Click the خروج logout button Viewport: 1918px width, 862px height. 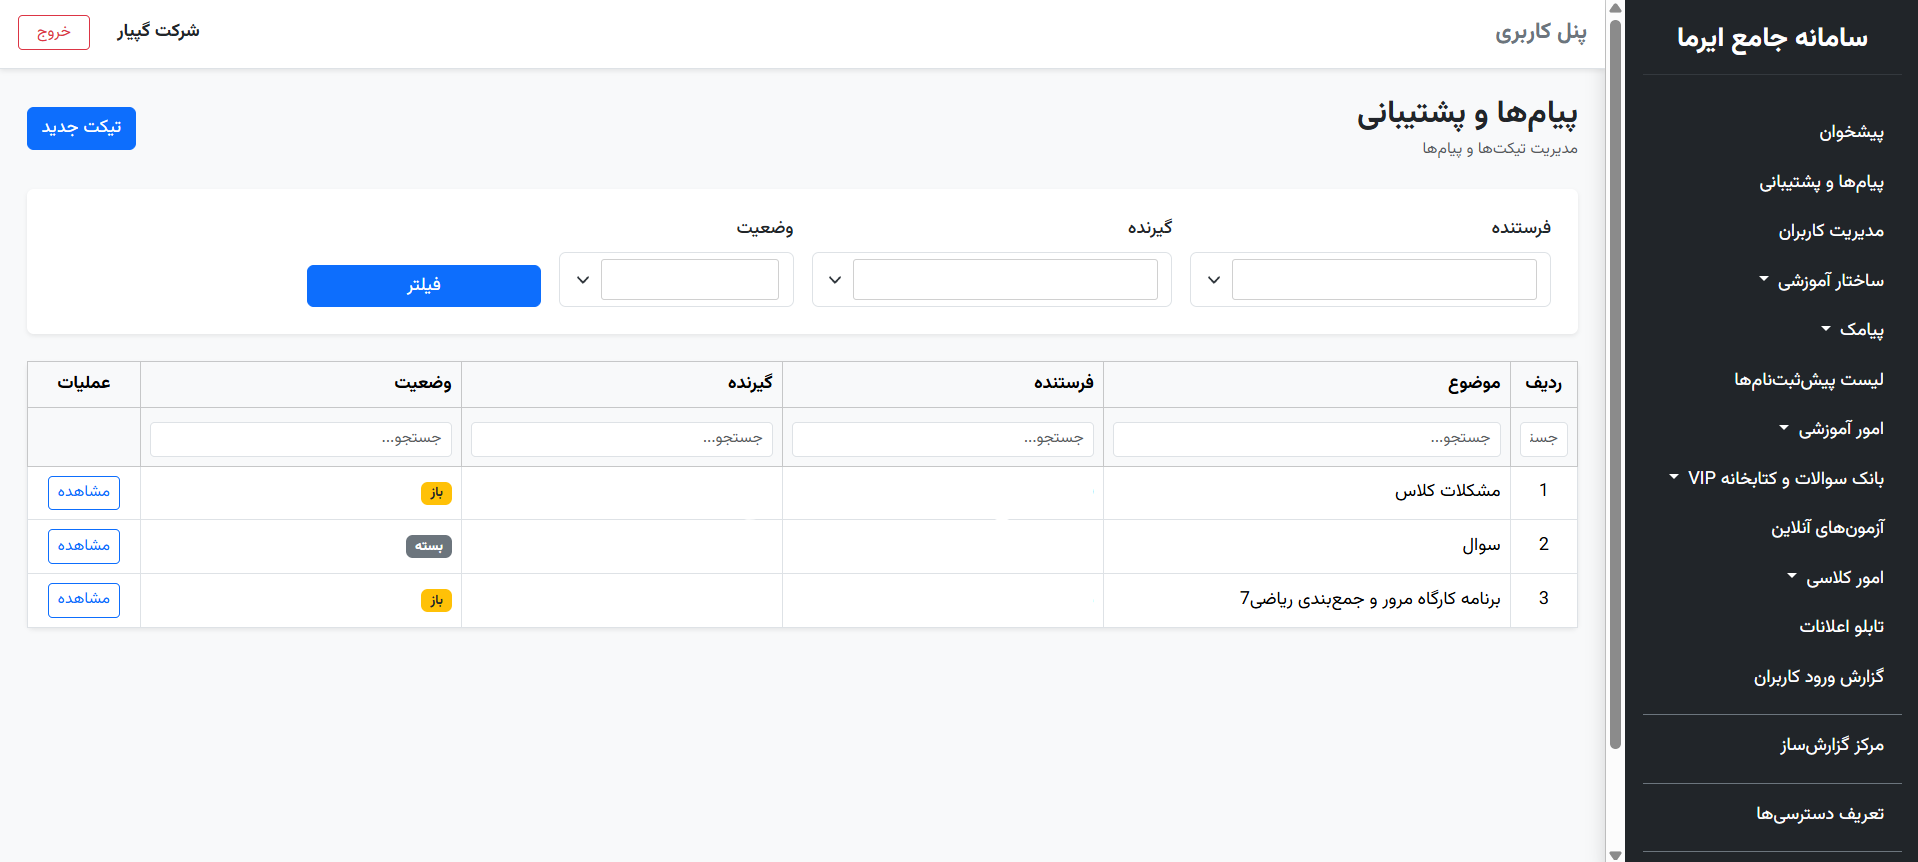pos(54,32)
